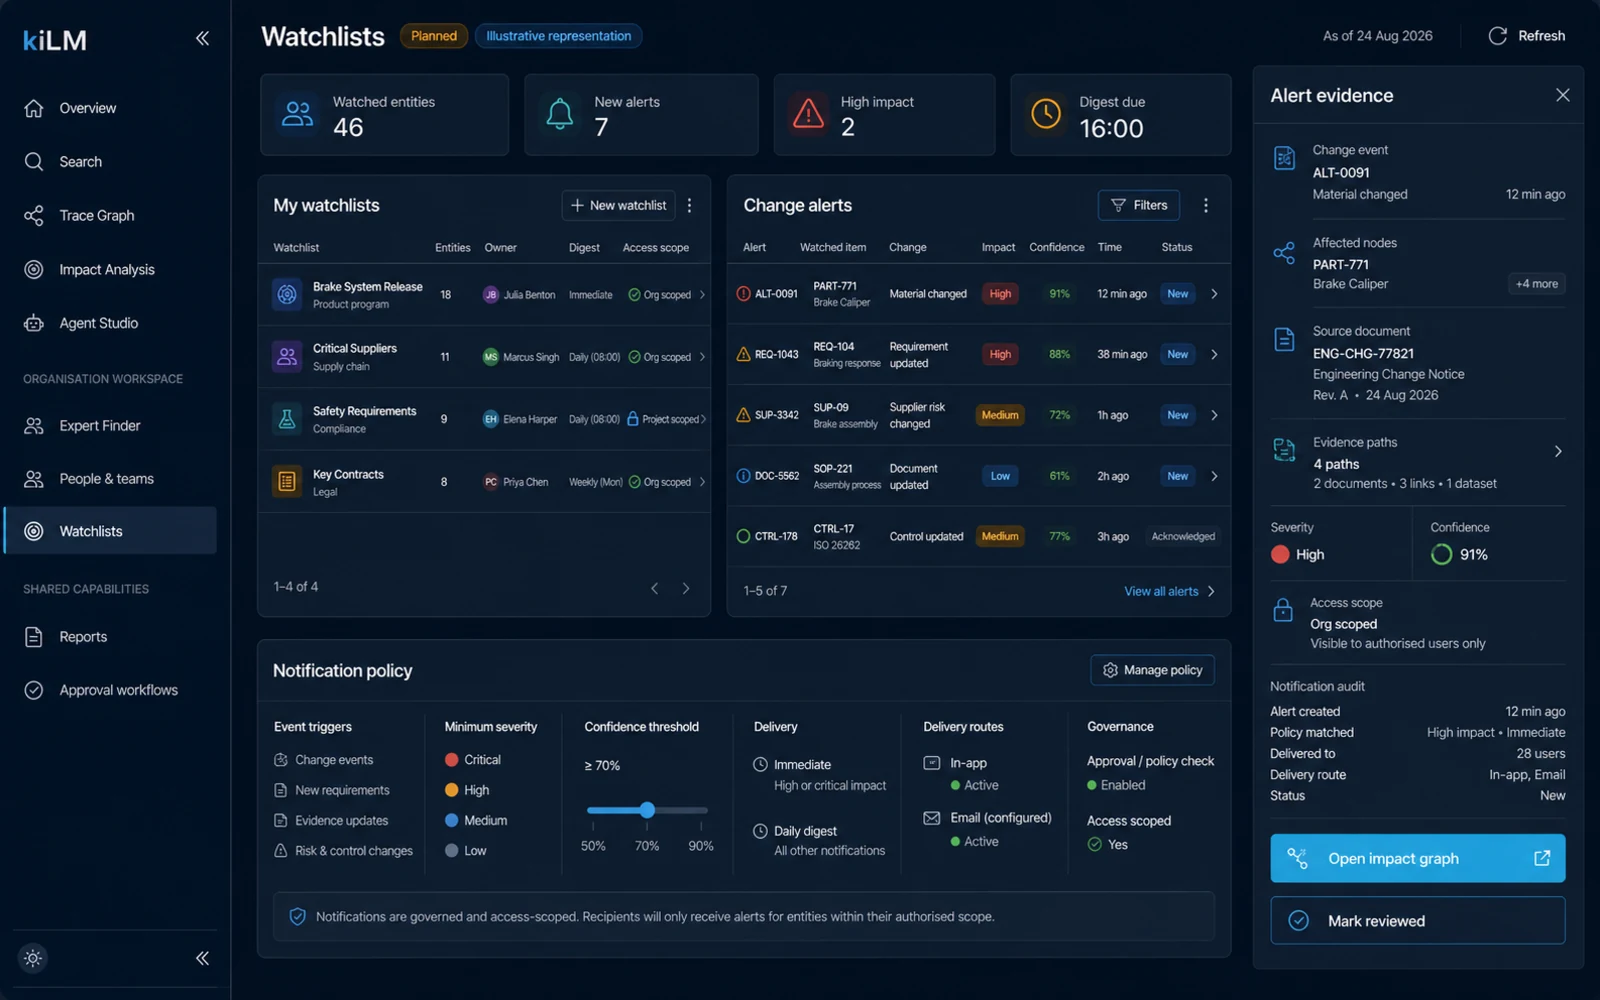Image resolution: width=1600 pixels, height=1000 pixels.
Task: Click the High impact warning triangle icon
Action: [x=808, y=114]
